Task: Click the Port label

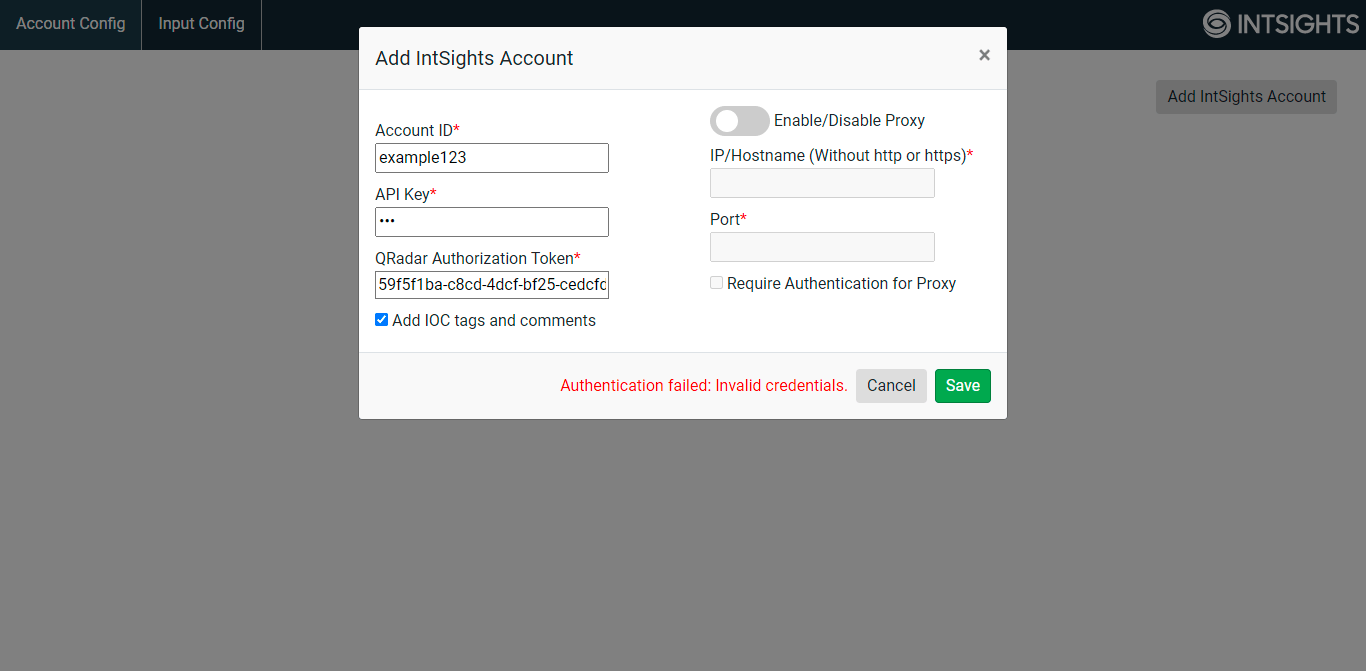Action: [728, 219]
